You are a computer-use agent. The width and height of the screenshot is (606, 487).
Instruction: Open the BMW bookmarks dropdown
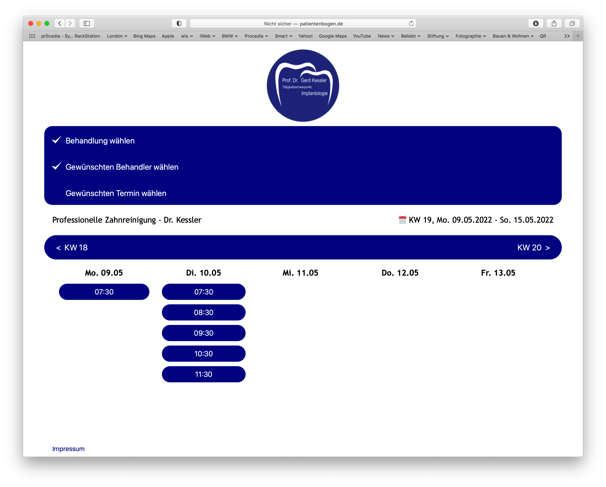coord(230,36)
